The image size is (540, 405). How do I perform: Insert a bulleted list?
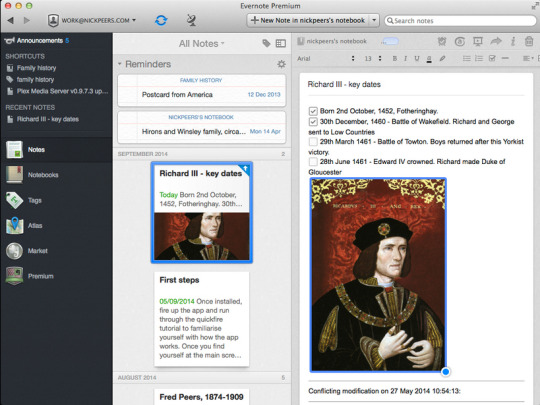click(x=467, y=59)
